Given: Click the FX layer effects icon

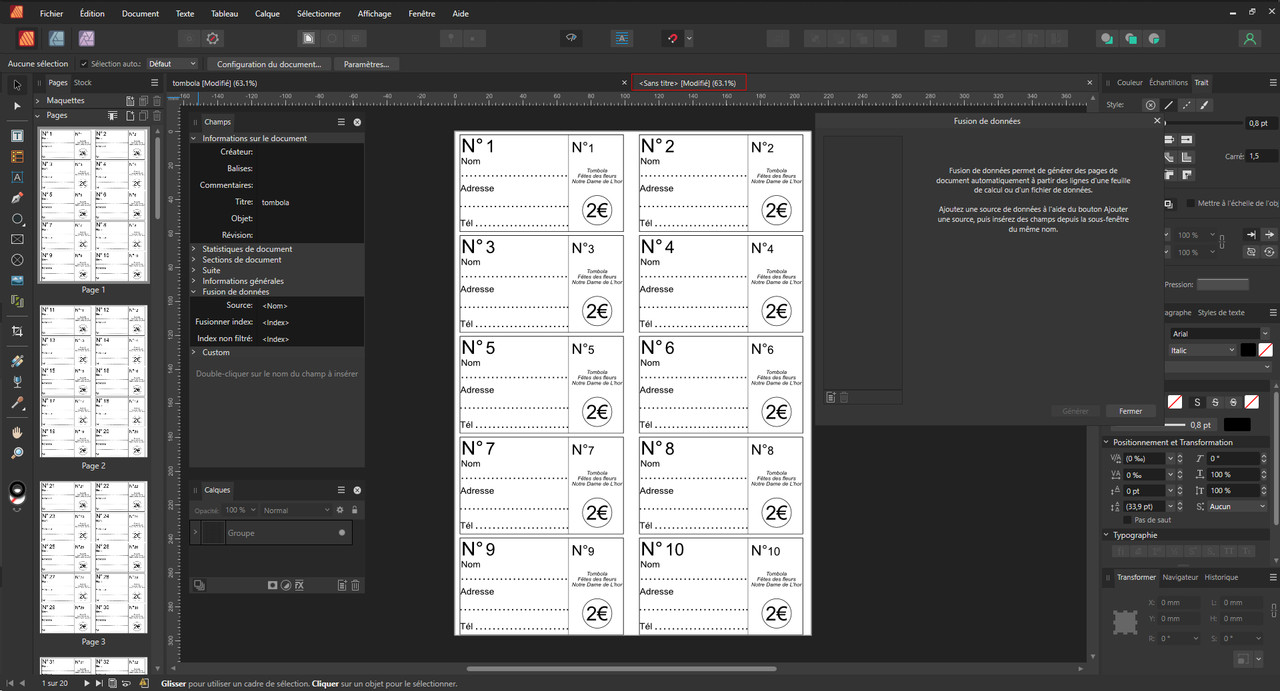Looking at the screenshot, I should click(299, 585).
